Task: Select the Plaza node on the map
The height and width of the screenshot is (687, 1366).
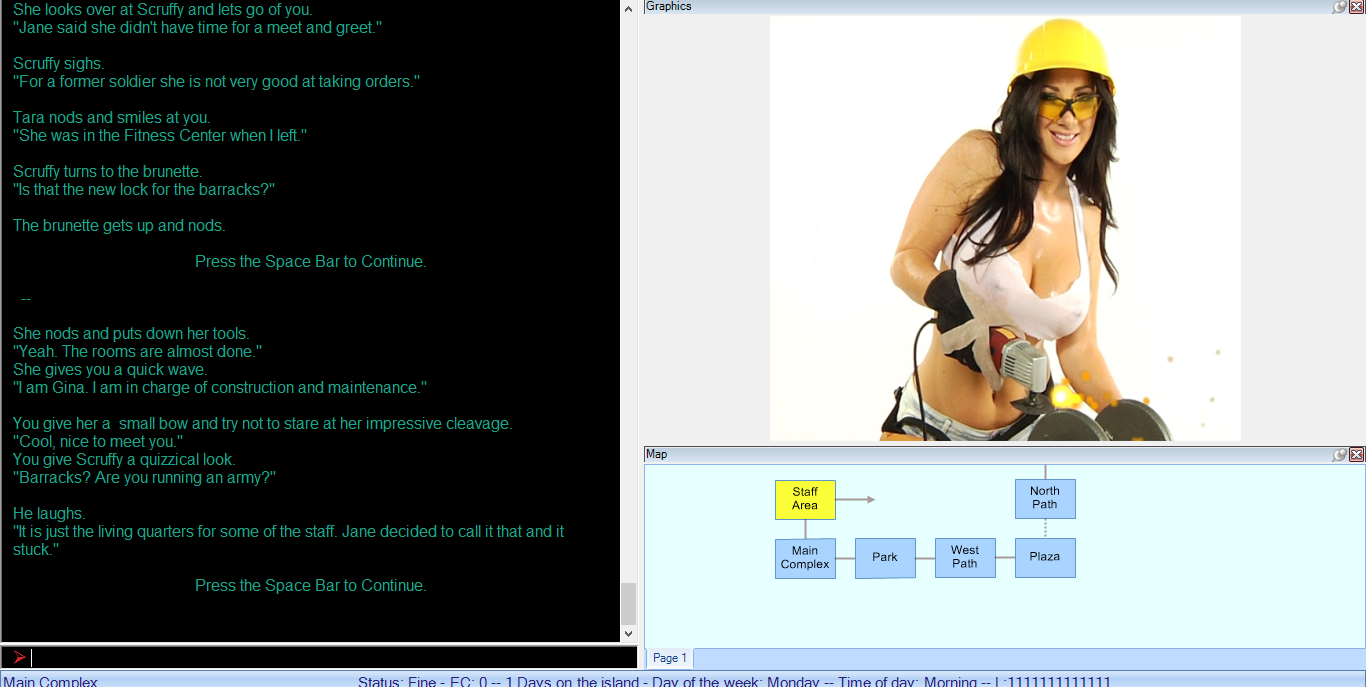Action: click(1045, 557)
